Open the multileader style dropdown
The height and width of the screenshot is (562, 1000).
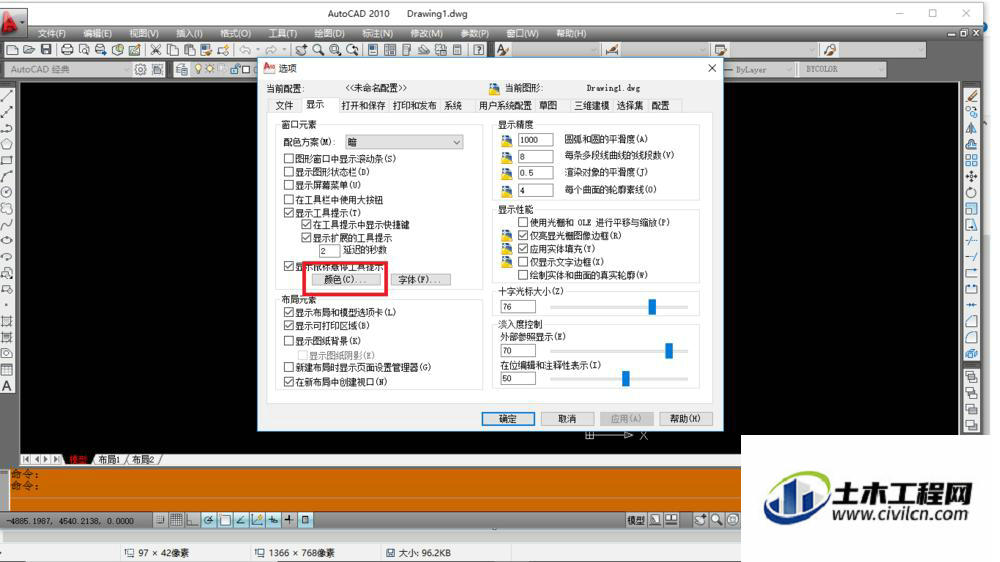pyautogui.click(x=882, y=50)
